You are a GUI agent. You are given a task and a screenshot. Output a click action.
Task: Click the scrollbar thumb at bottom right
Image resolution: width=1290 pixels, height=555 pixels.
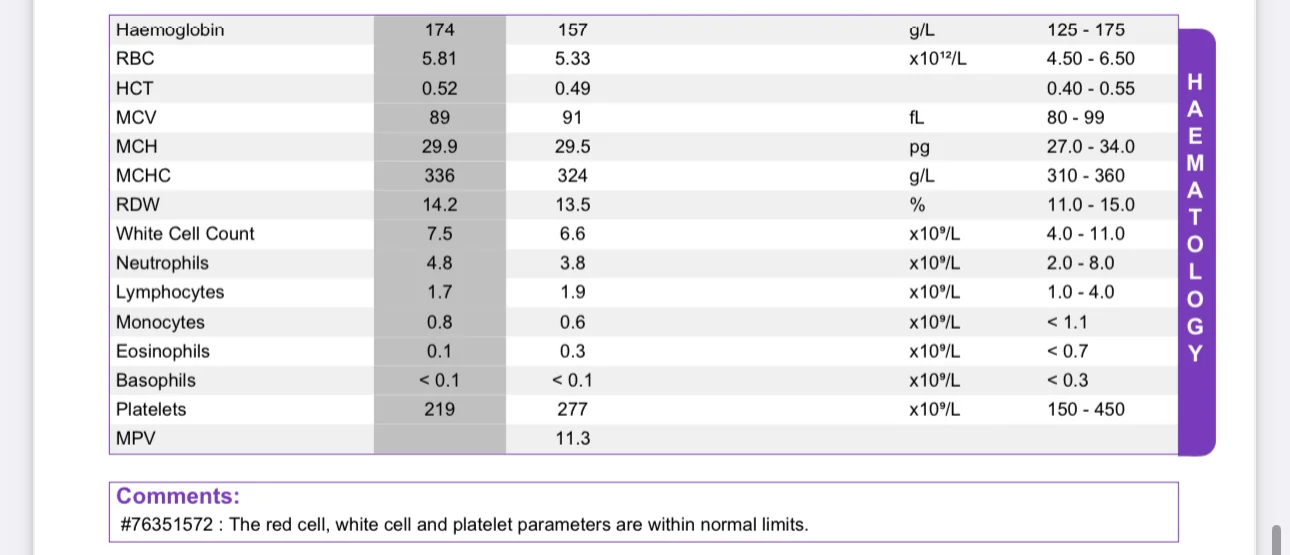point(1276,540)
